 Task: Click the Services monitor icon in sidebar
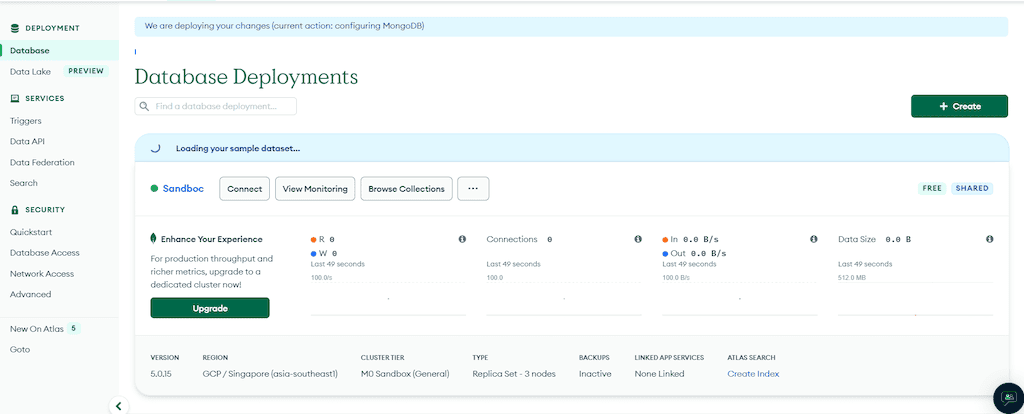pos(15,99)
